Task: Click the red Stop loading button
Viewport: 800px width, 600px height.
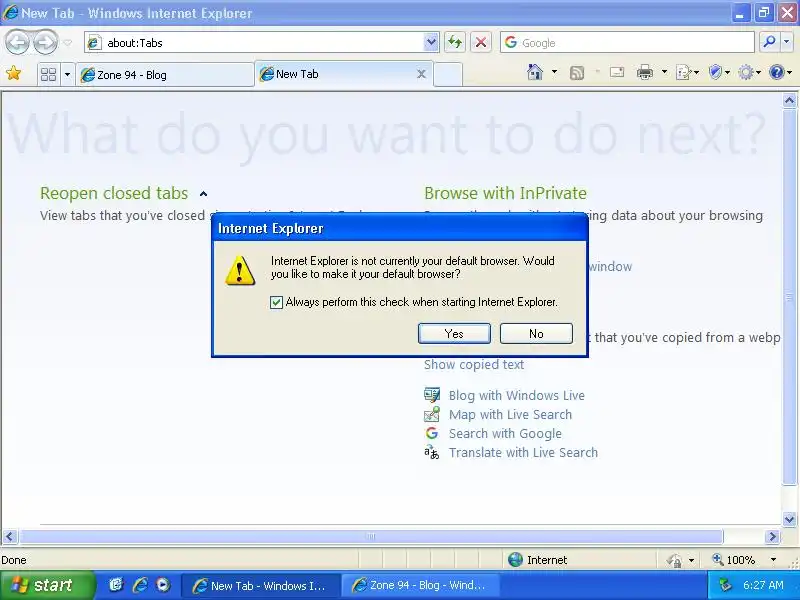Action: pos(481,43)
